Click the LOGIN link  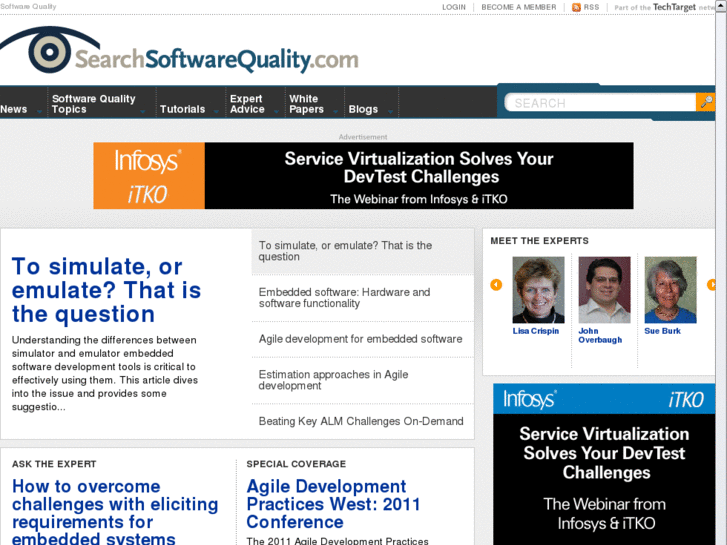[x=454, y=7]
